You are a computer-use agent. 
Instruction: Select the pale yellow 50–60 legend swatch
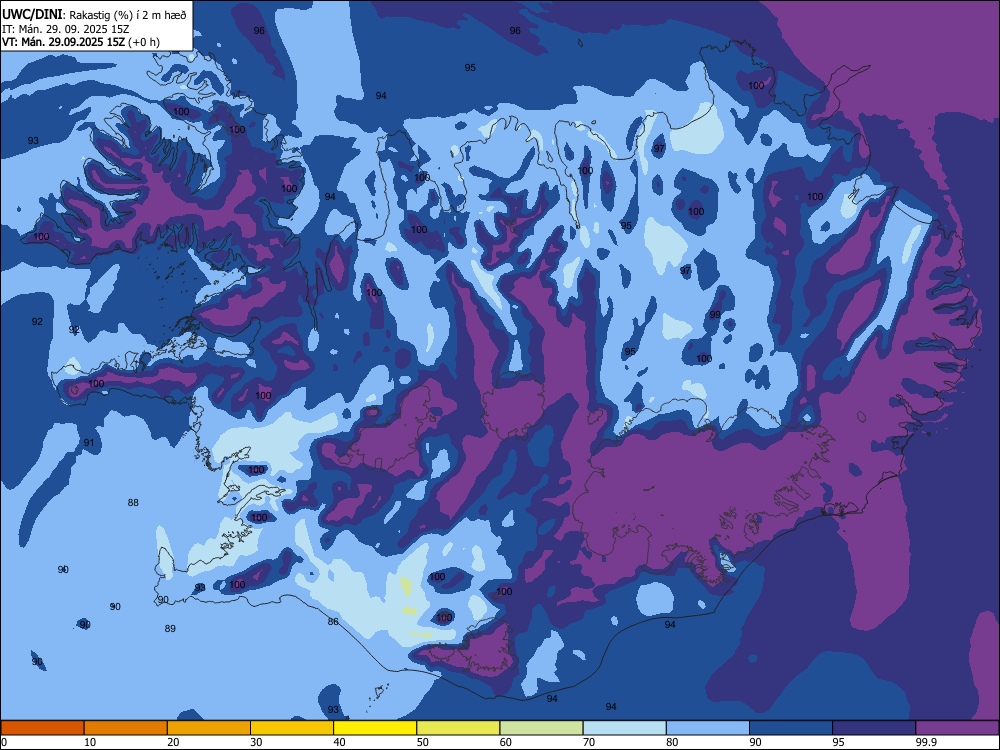pos(459,728)
